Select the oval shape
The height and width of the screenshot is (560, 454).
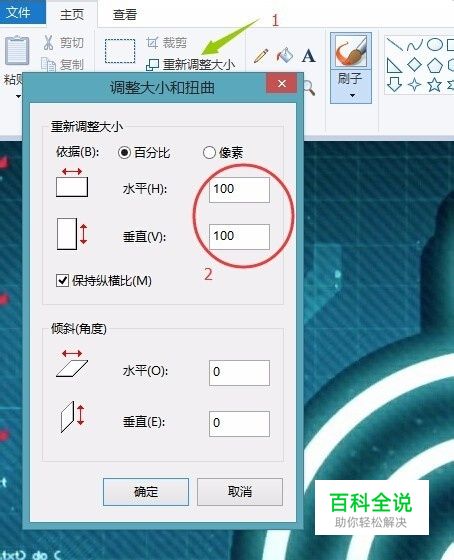pos(434,44)
